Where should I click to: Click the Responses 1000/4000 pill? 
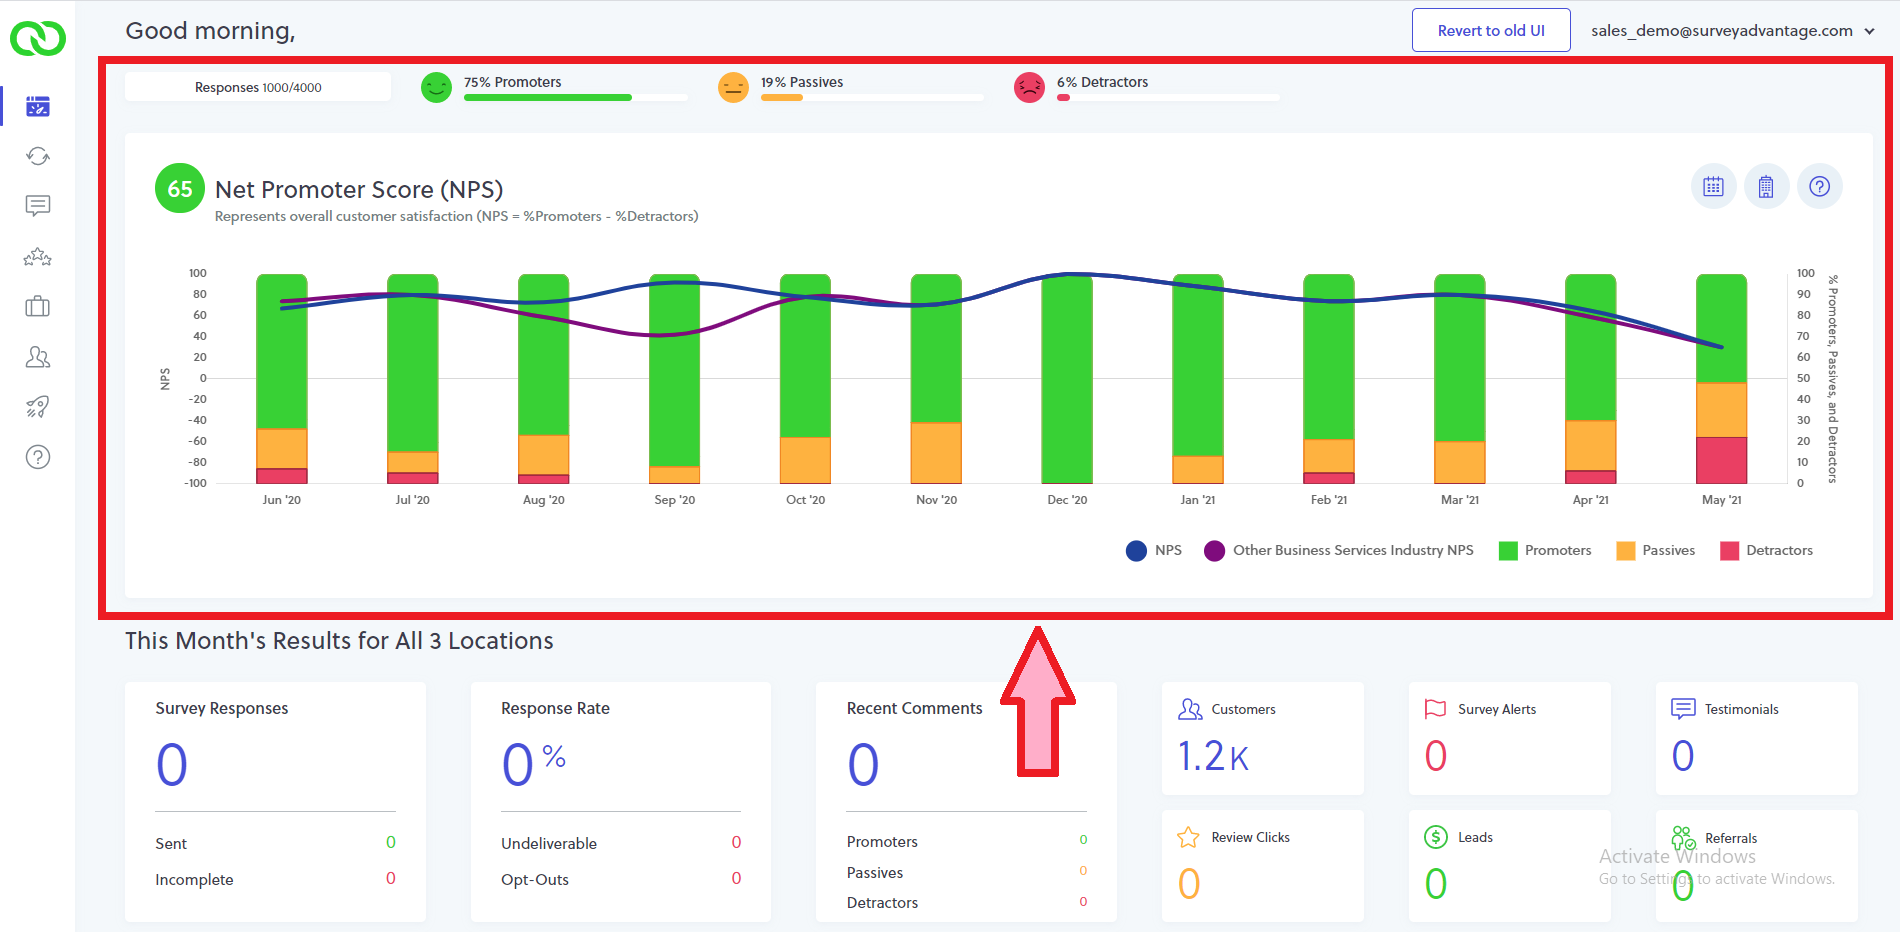pos(258,88)
